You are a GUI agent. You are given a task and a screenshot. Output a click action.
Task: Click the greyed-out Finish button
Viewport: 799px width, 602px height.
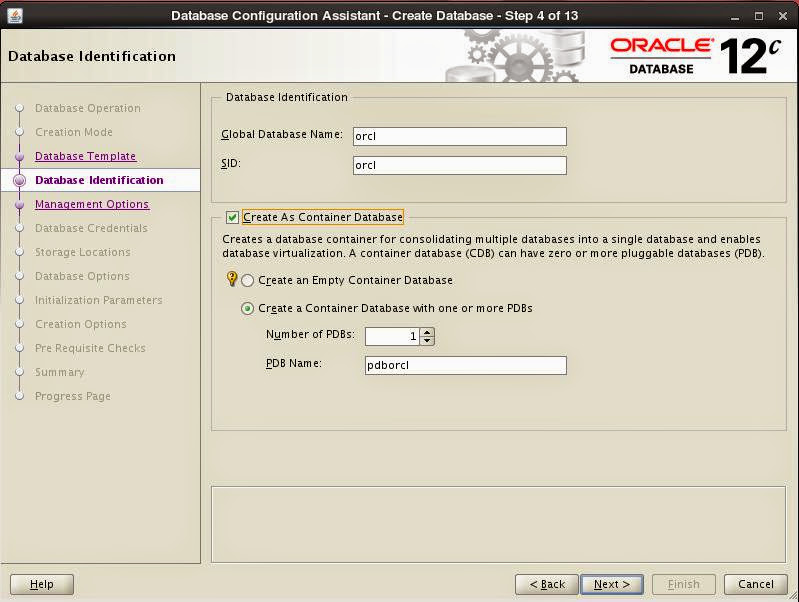(x=684, y=584)
